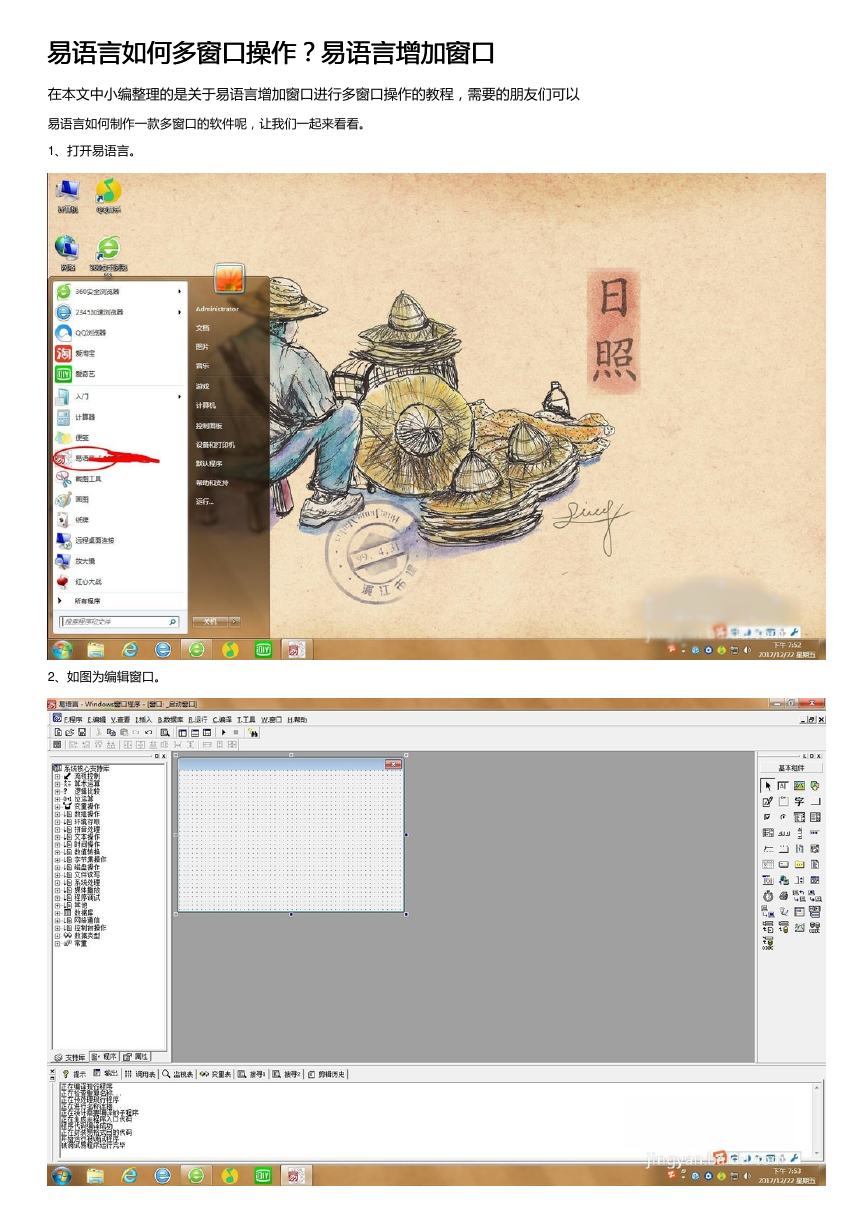
Task: Click the output panel vertical scrollbar
Action: pyautogui.click(x=819, y=1119)
